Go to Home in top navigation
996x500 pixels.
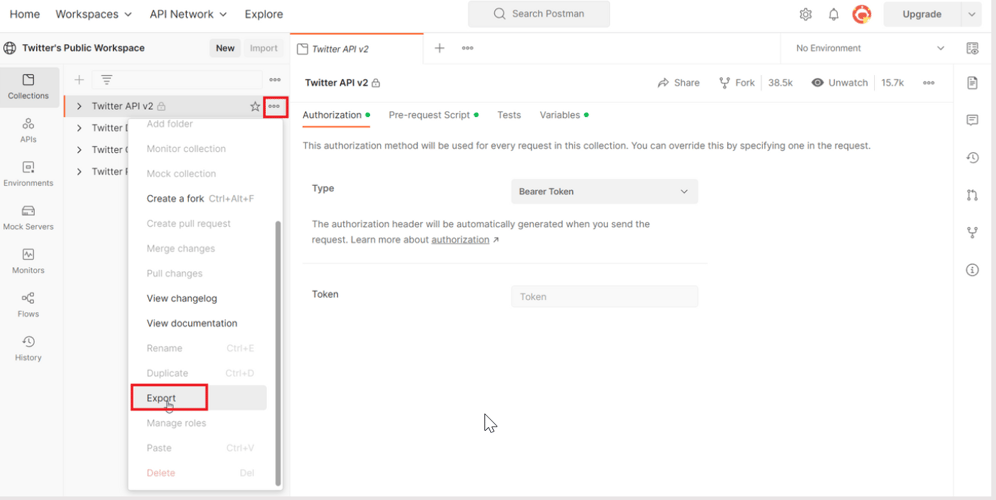pyautogui.click(x=25, y=14)
